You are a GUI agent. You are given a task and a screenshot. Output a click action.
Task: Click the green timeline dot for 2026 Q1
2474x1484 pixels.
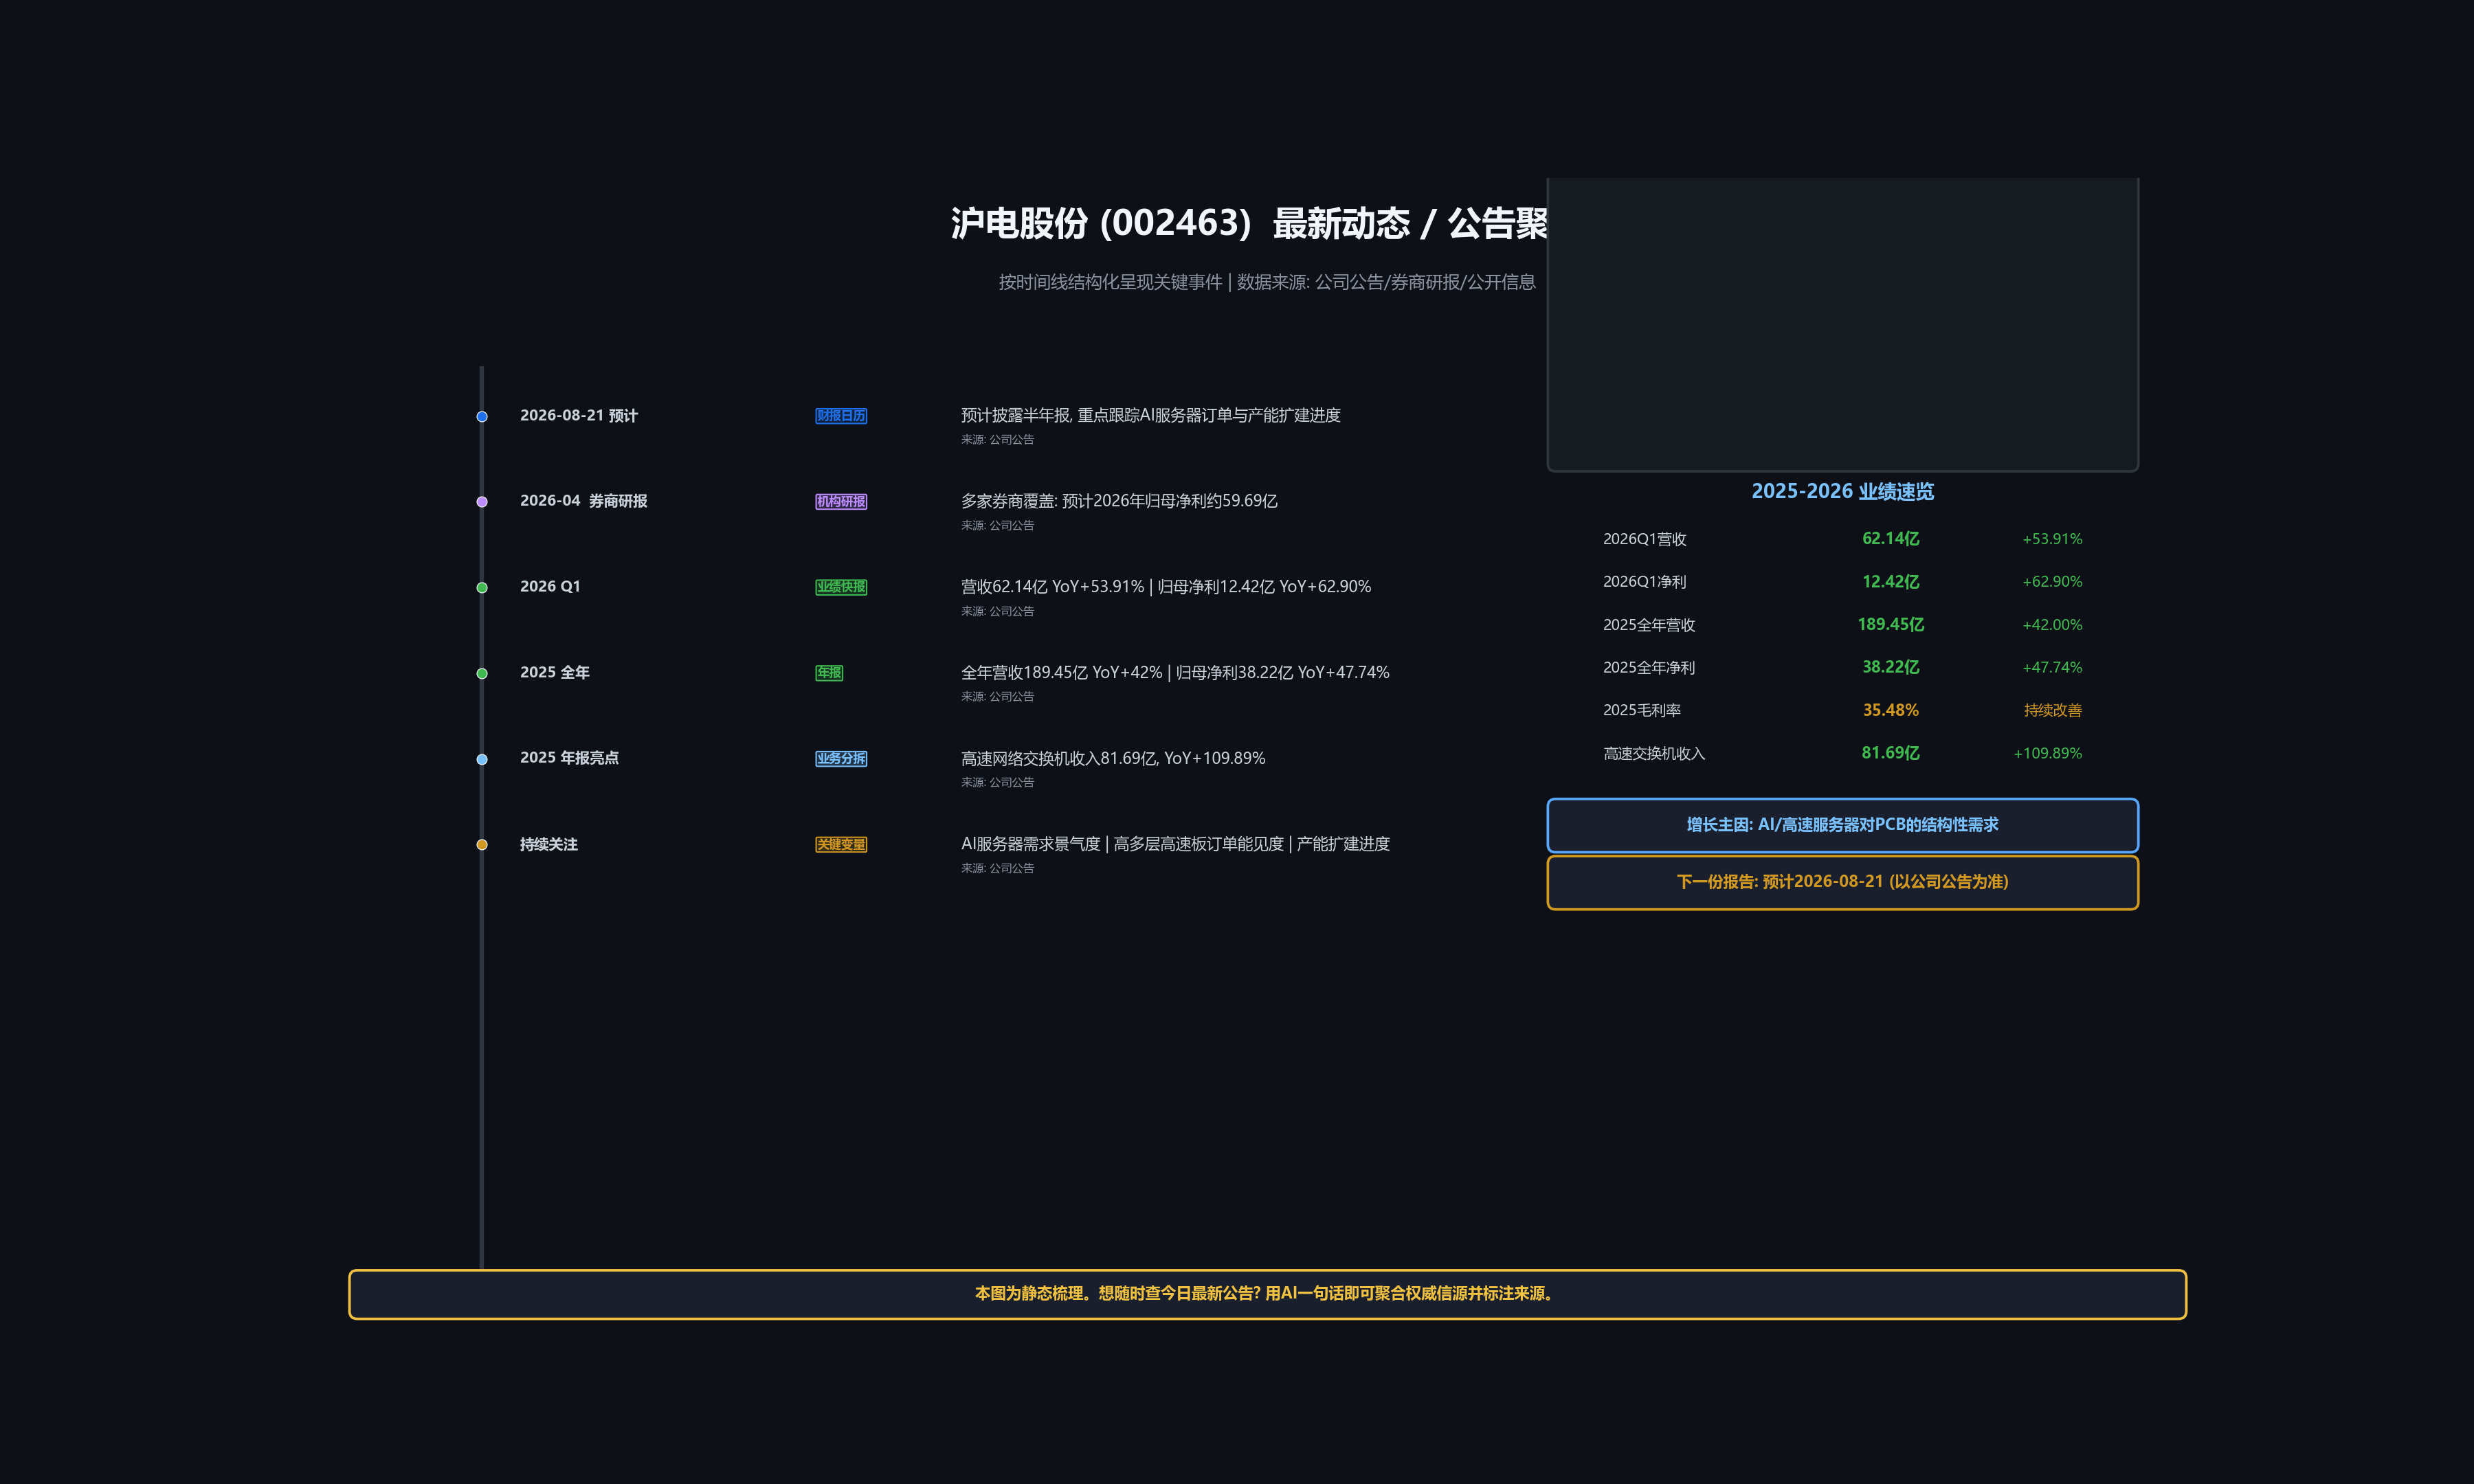[482, 587]
